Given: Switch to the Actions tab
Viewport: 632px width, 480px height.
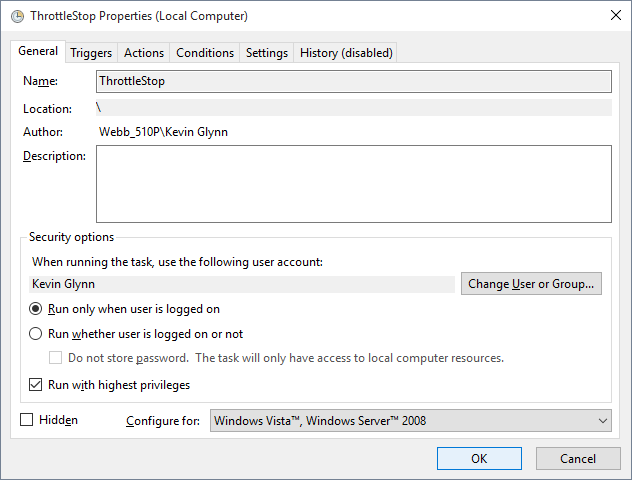Looking at the screenshot, I should point(144,53).
